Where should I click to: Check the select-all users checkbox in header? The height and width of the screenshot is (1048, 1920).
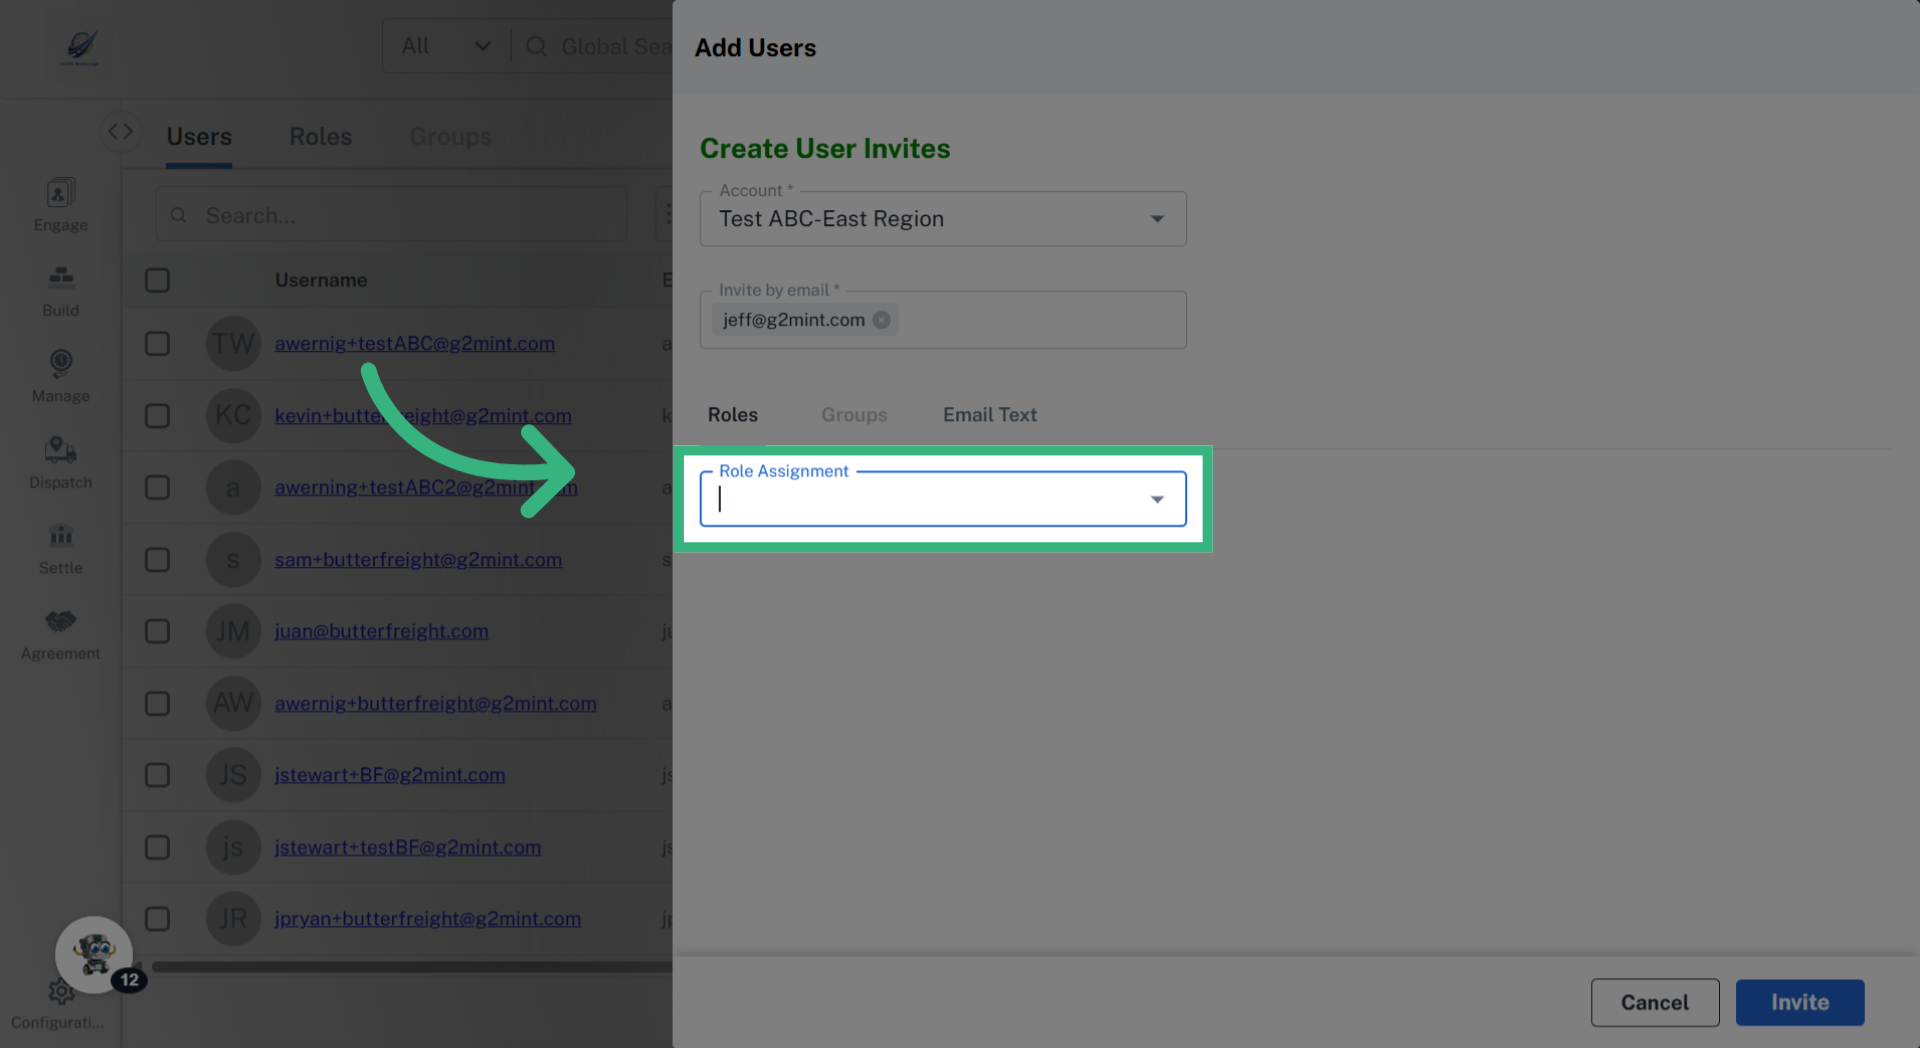click(157, 280)
